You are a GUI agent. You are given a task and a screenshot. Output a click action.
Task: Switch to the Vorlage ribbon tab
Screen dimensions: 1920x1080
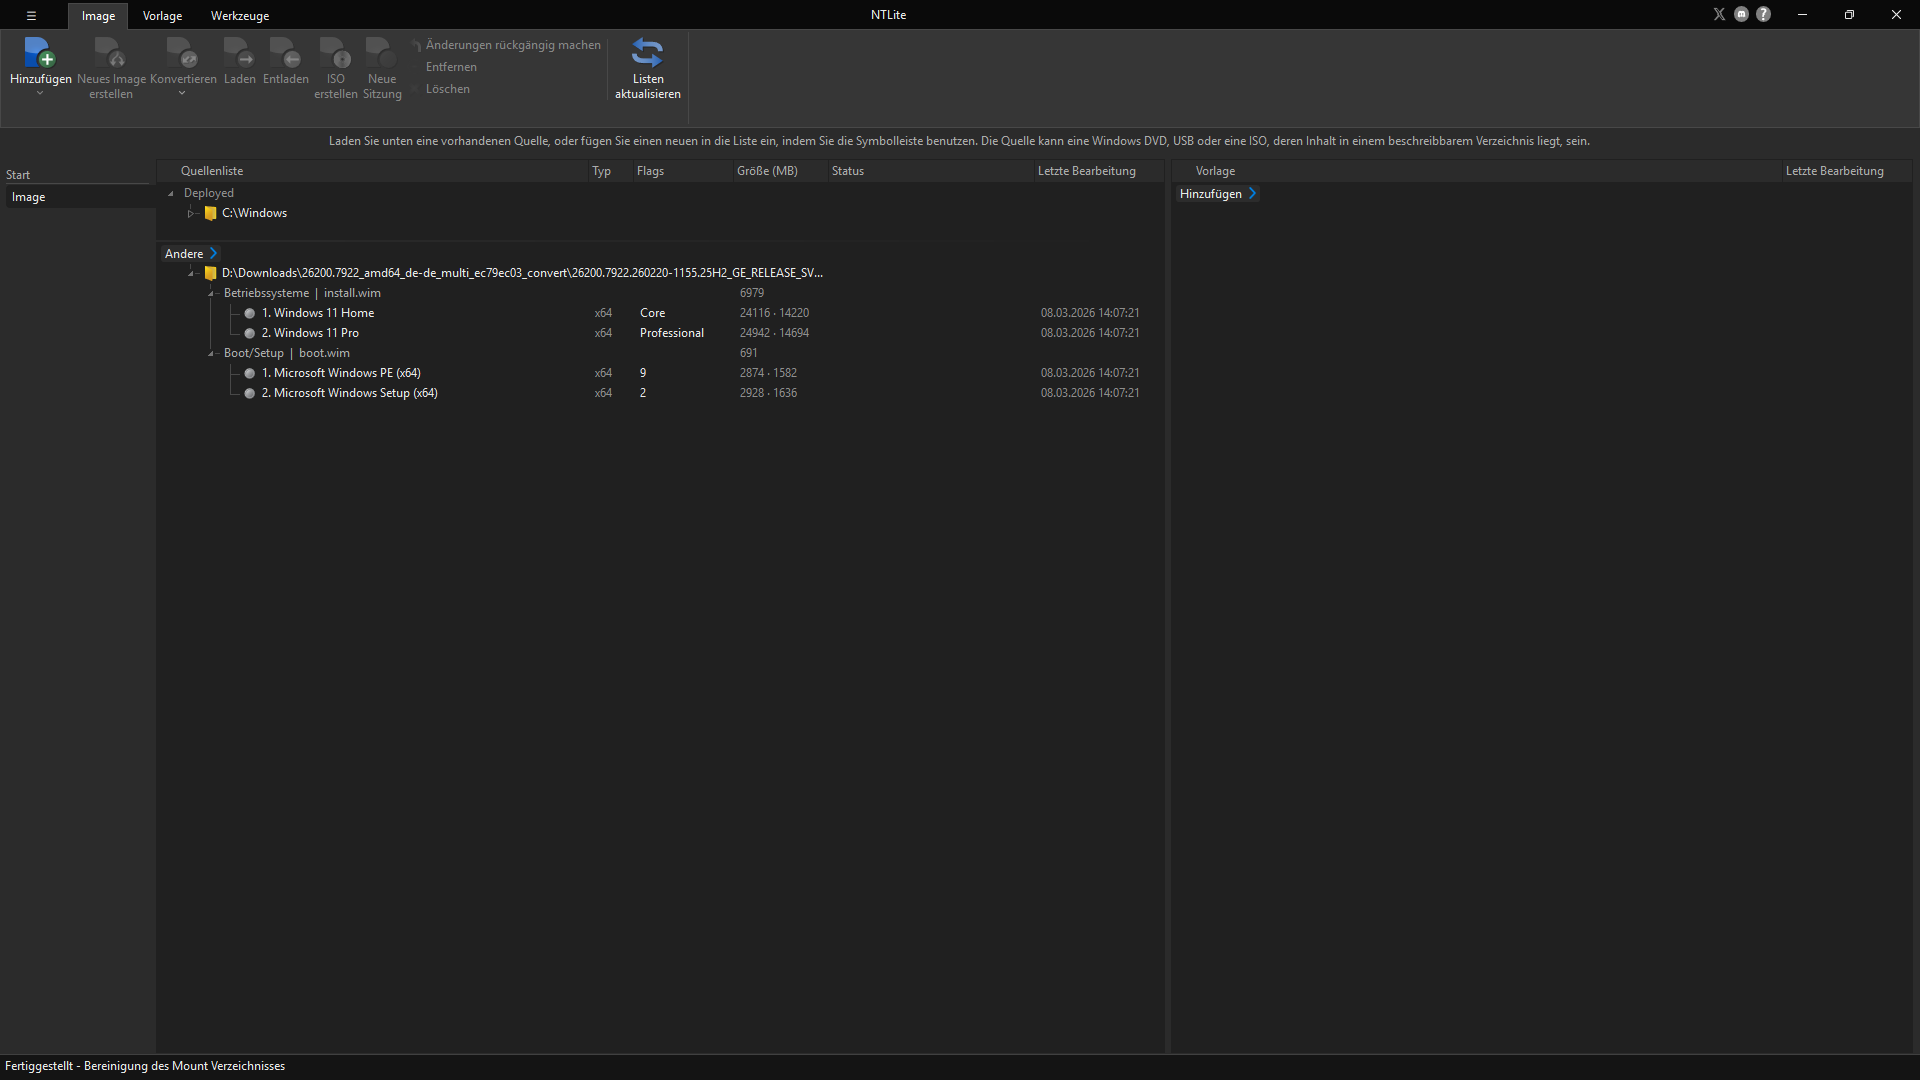162,16
